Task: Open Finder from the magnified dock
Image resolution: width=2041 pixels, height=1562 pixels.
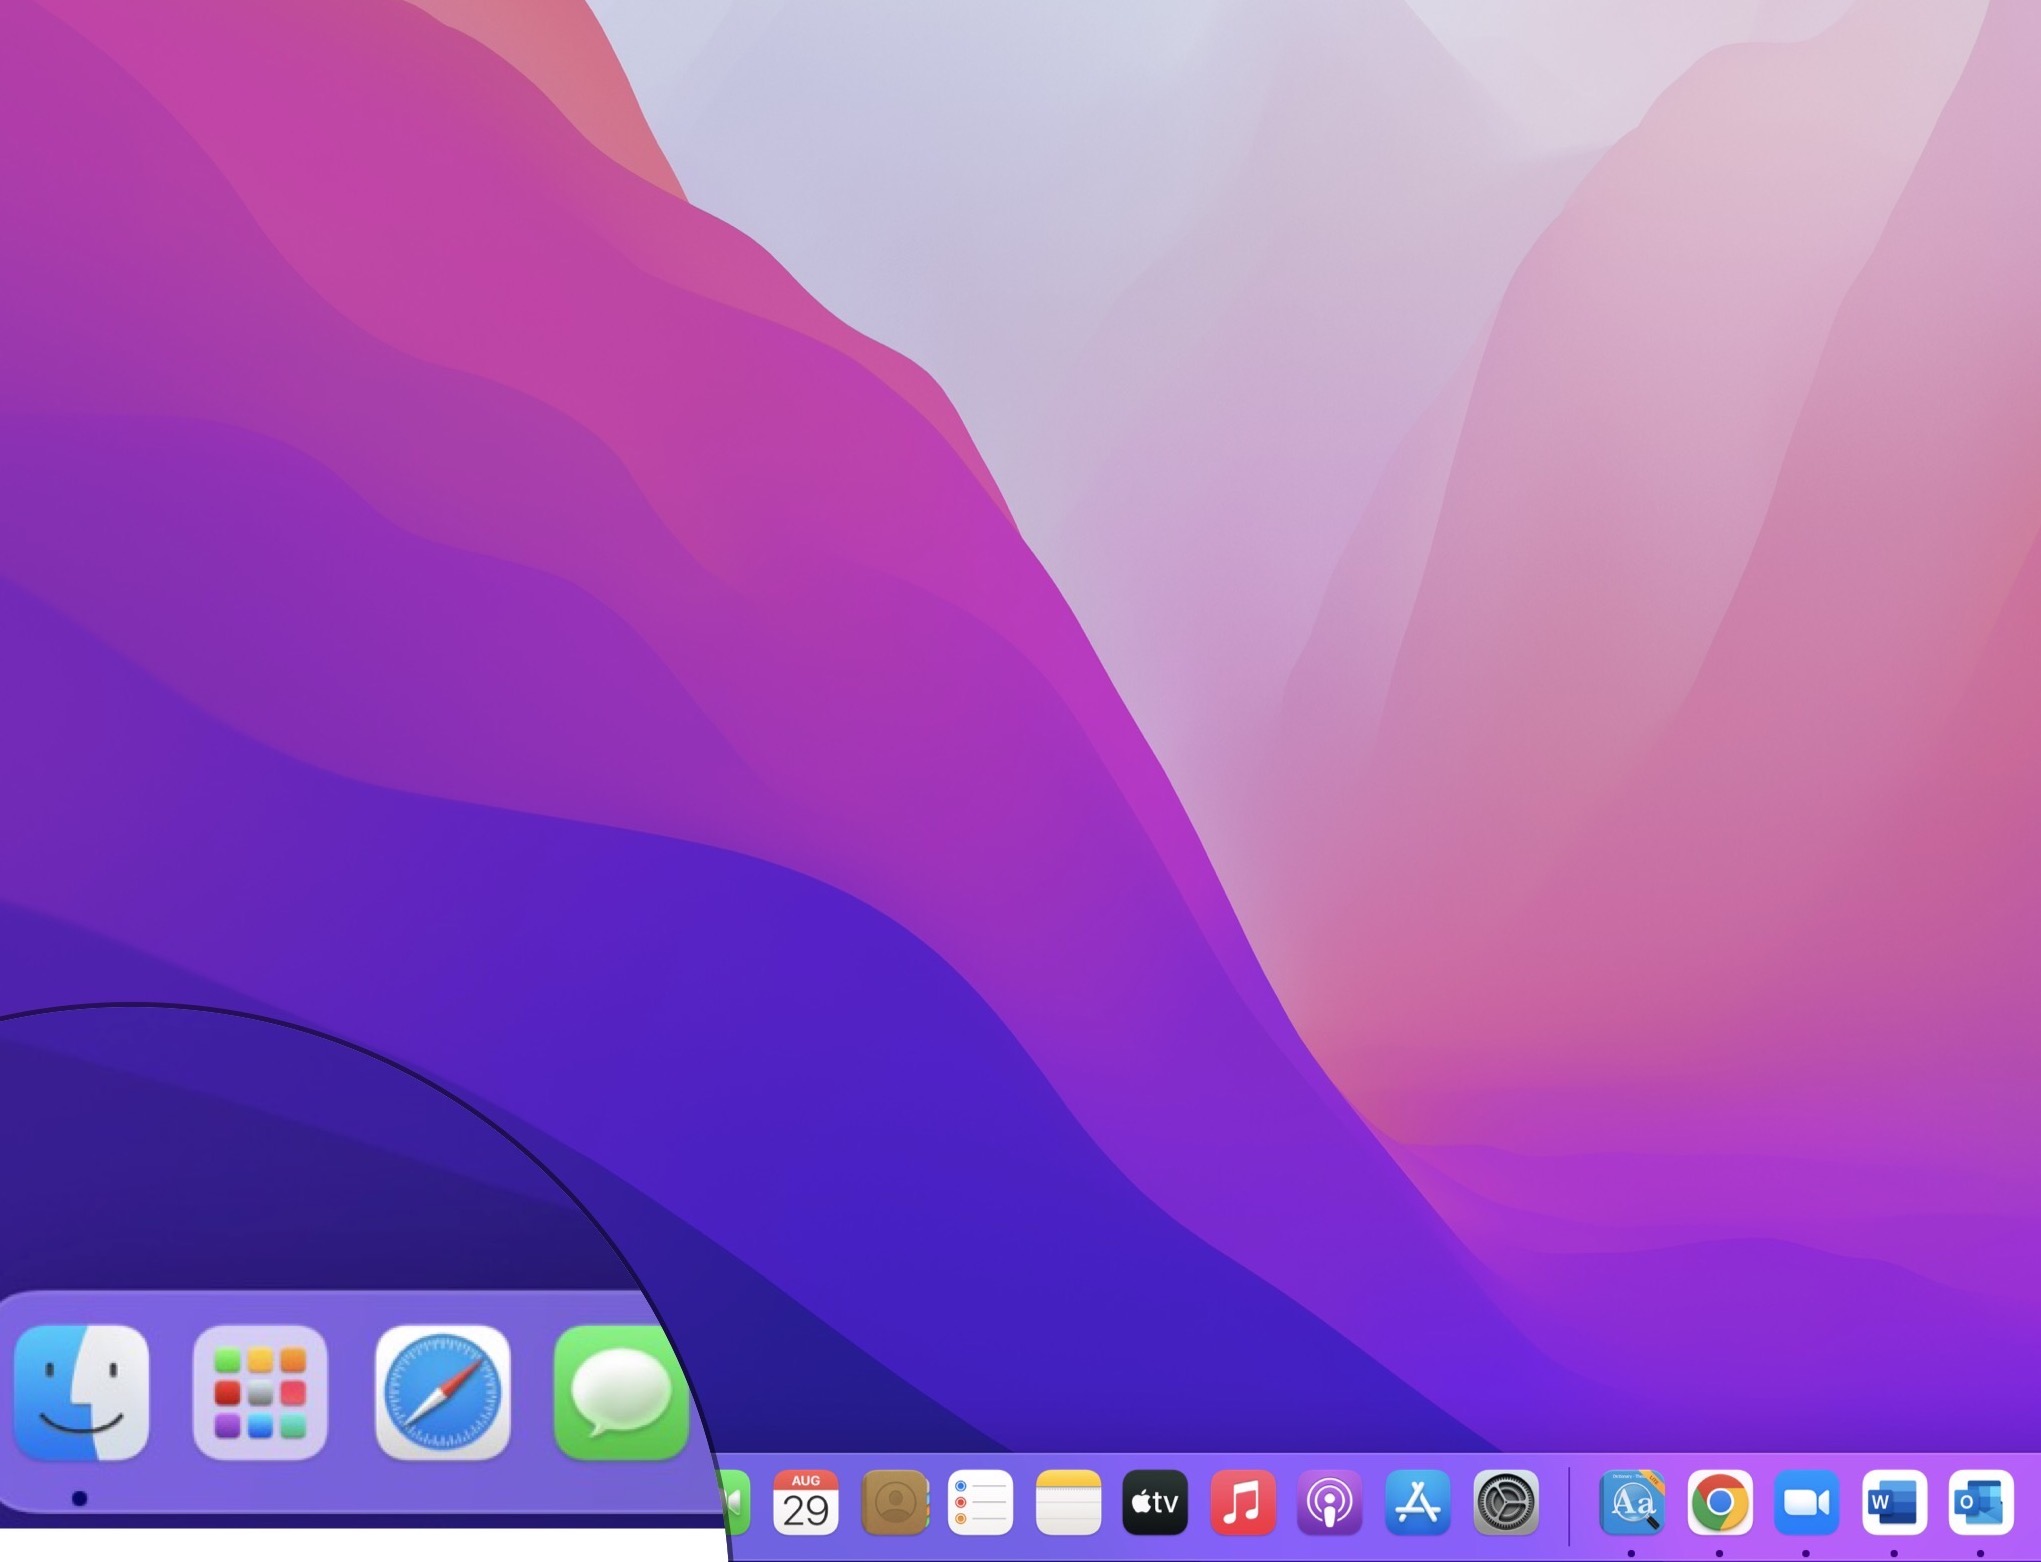Action: (82, 1392)
